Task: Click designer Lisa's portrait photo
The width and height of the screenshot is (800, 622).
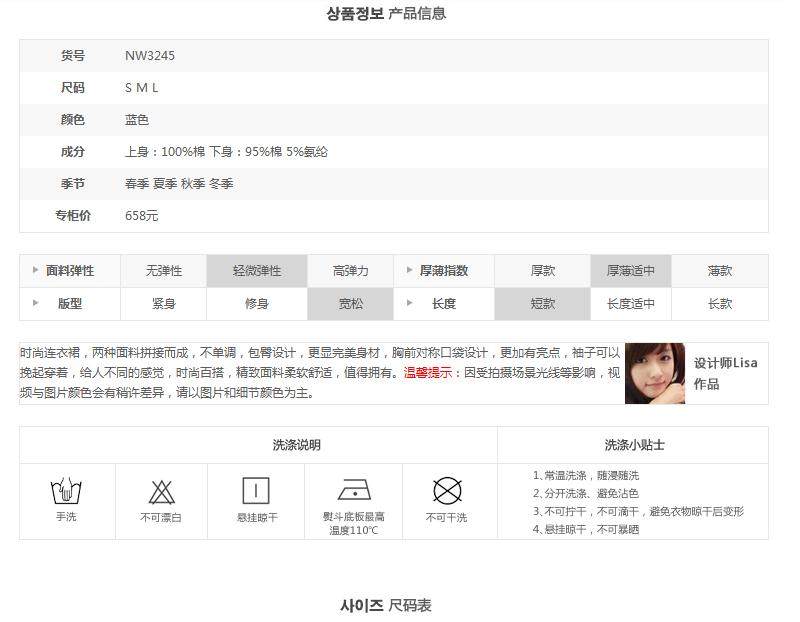Action: coord(655,373)
